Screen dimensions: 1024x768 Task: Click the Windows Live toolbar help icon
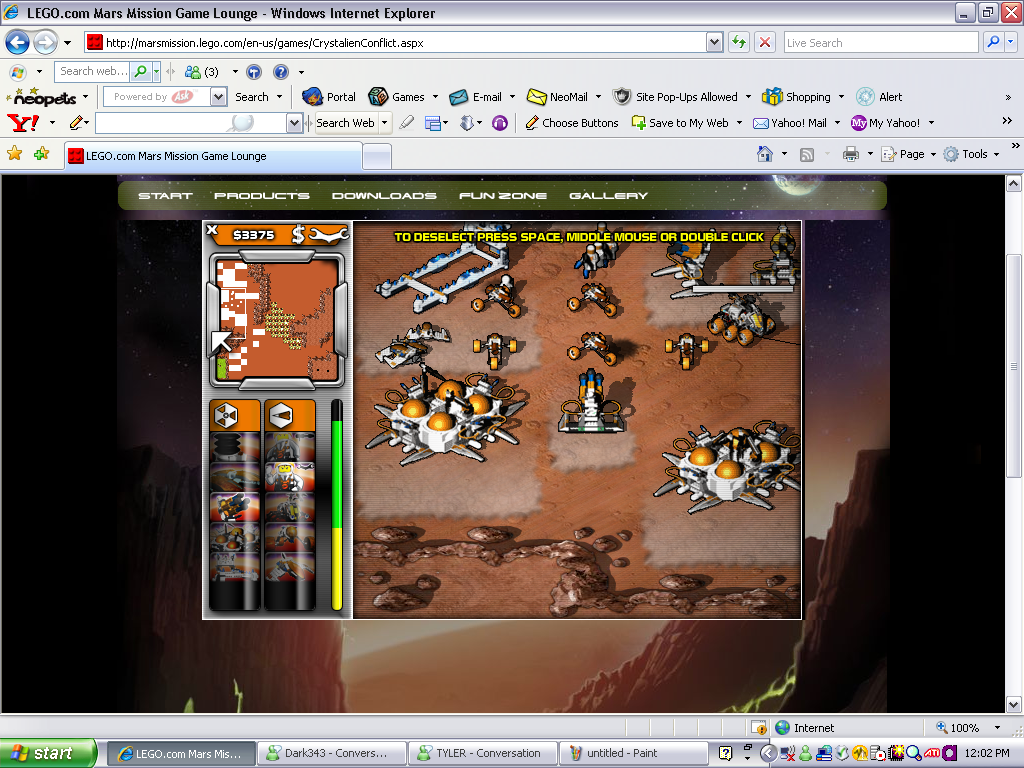(281, 72)
